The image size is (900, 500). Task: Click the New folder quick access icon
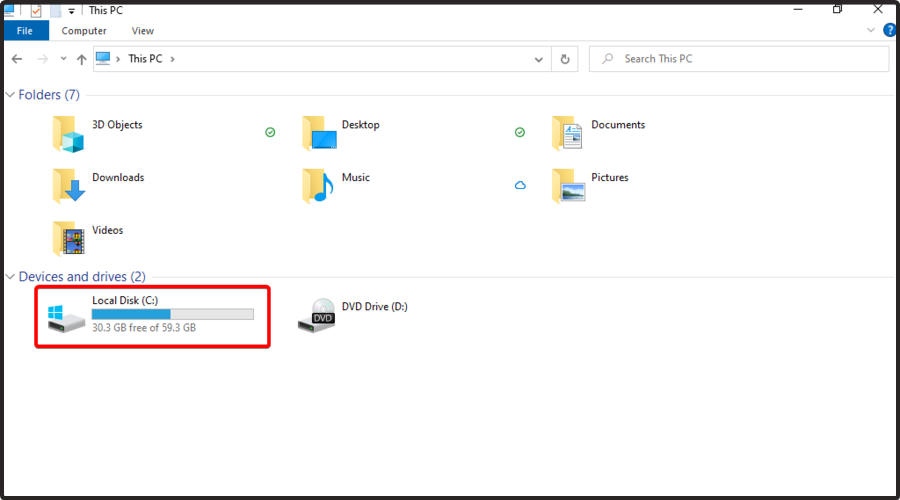tap(55, 10)
